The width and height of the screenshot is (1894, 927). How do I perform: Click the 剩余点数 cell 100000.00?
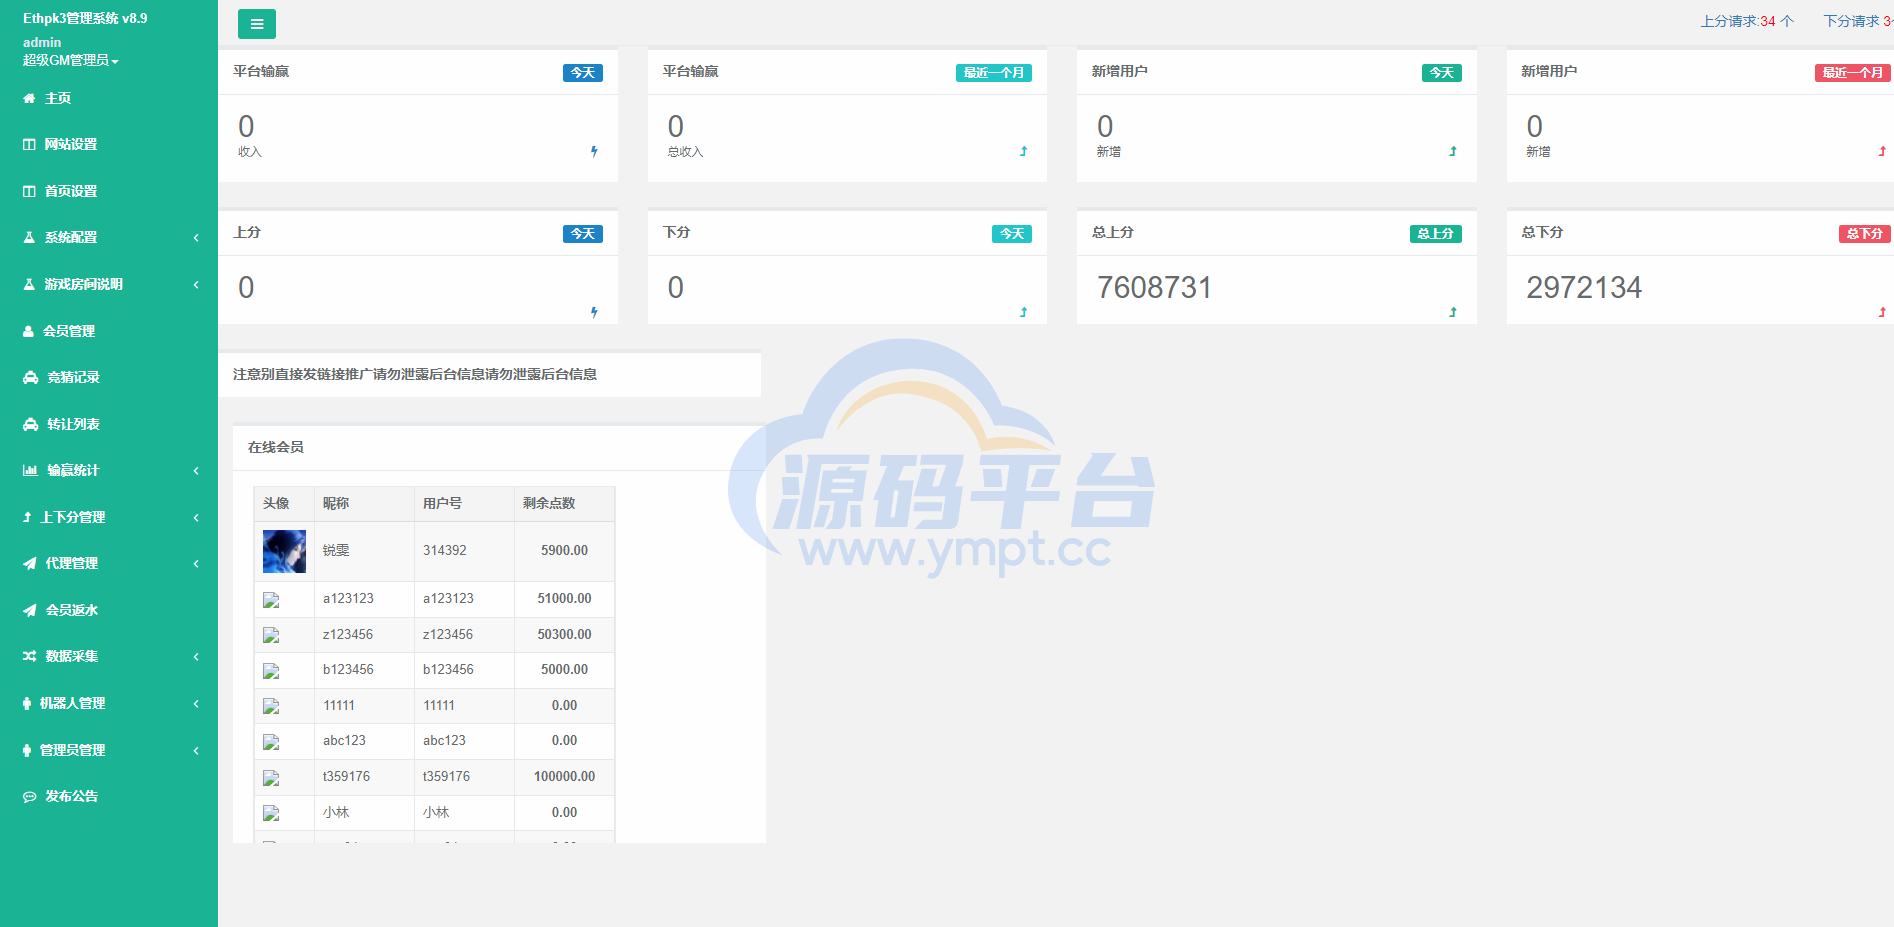[564, 776]
